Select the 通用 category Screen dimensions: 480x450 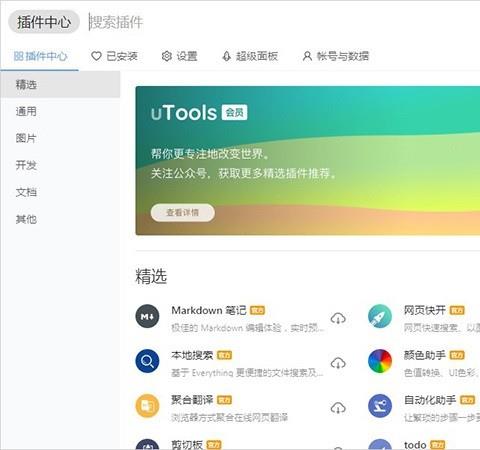pos(60,111)
